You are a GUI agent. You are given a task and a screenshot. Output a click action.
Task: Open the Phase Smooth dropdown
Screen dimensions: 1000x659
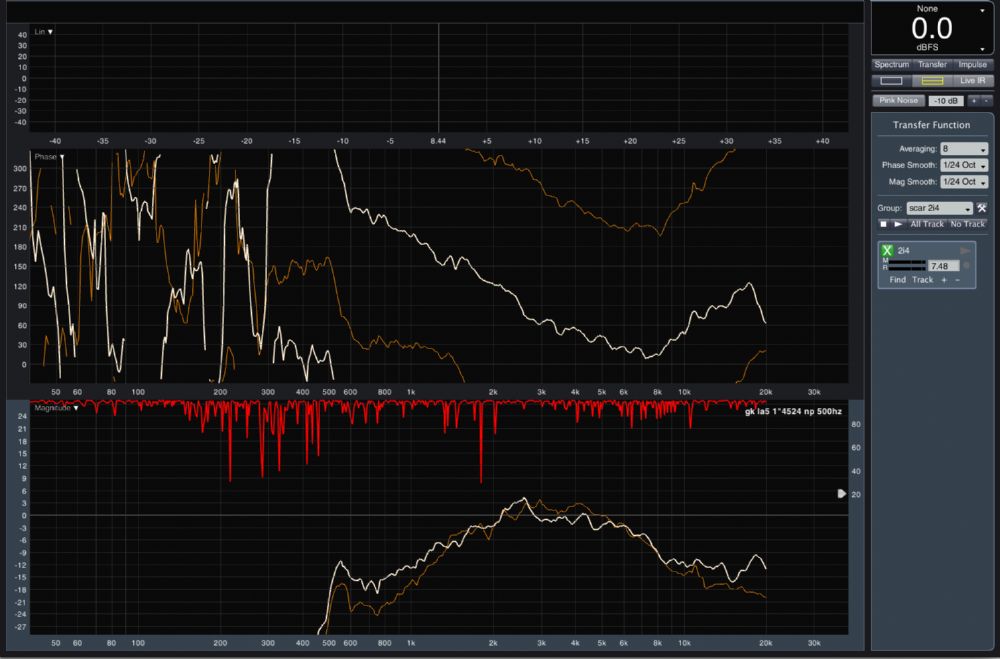963,165
